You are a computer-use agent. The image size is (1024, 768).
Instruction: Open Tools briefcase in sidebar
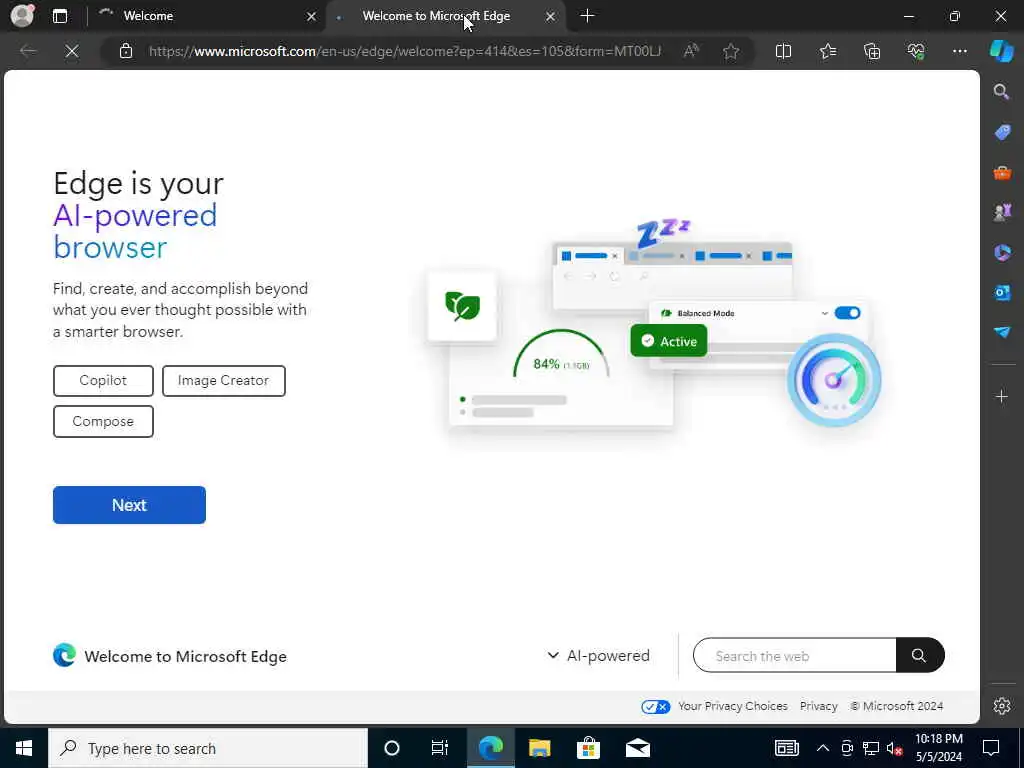[1002, 172]
